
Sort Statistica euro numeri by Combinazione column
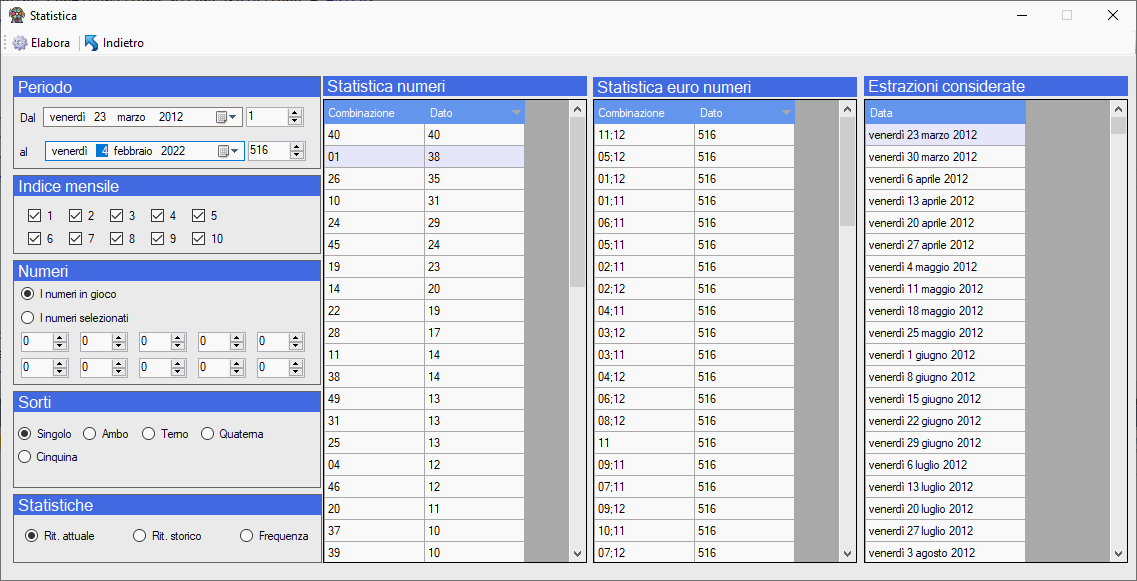[x=644, y=112]
